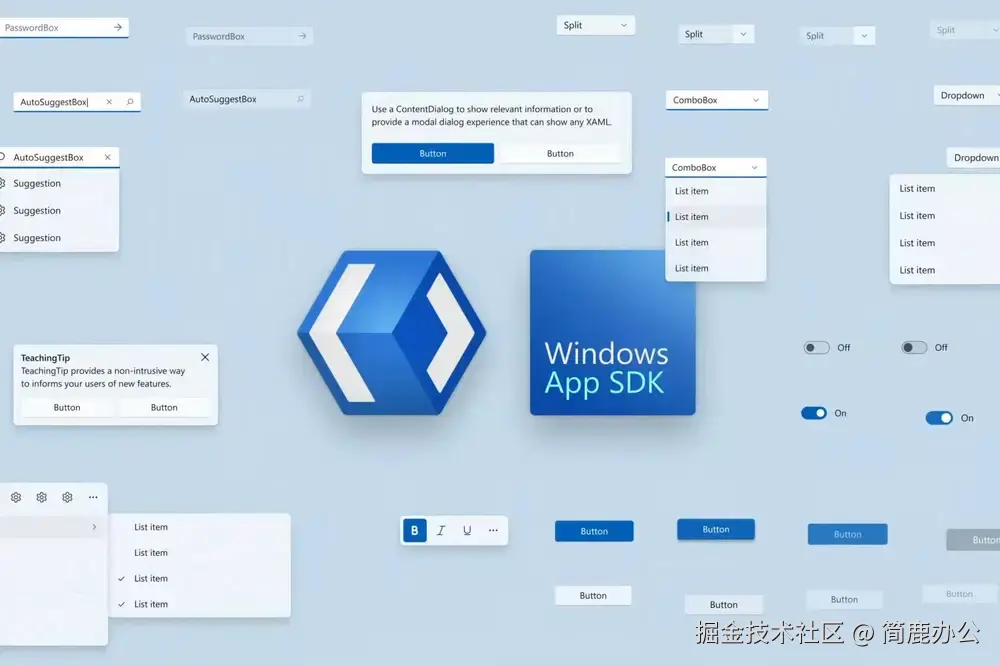The image size is (1000, 666).
Task: Click the blue Button nearest the formatting toolbar
Action: [594, 531]
